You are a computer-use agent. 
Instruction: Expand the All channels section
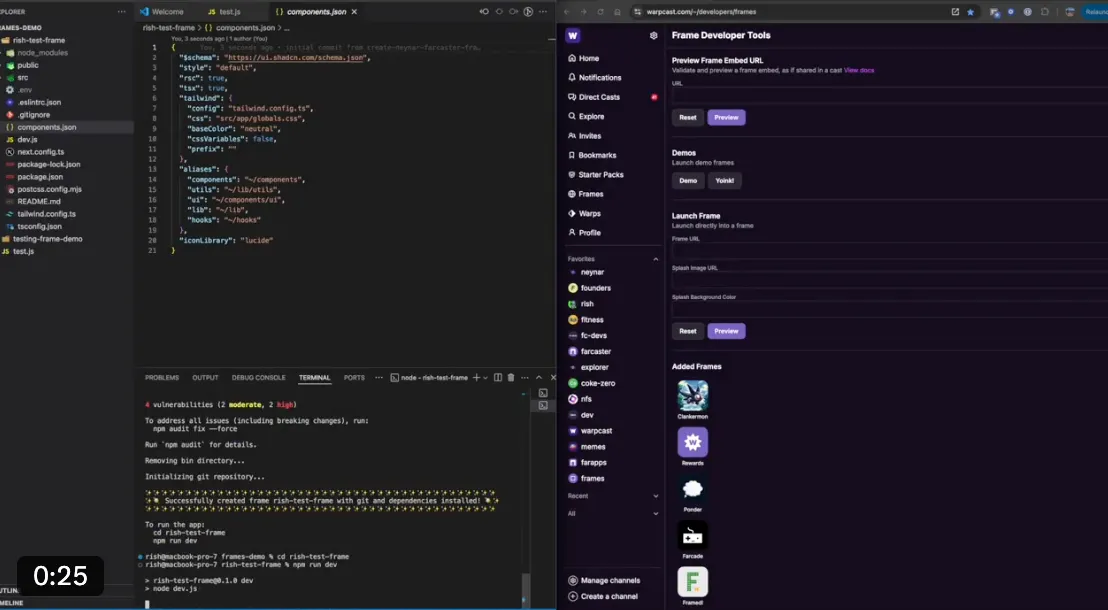656,514
